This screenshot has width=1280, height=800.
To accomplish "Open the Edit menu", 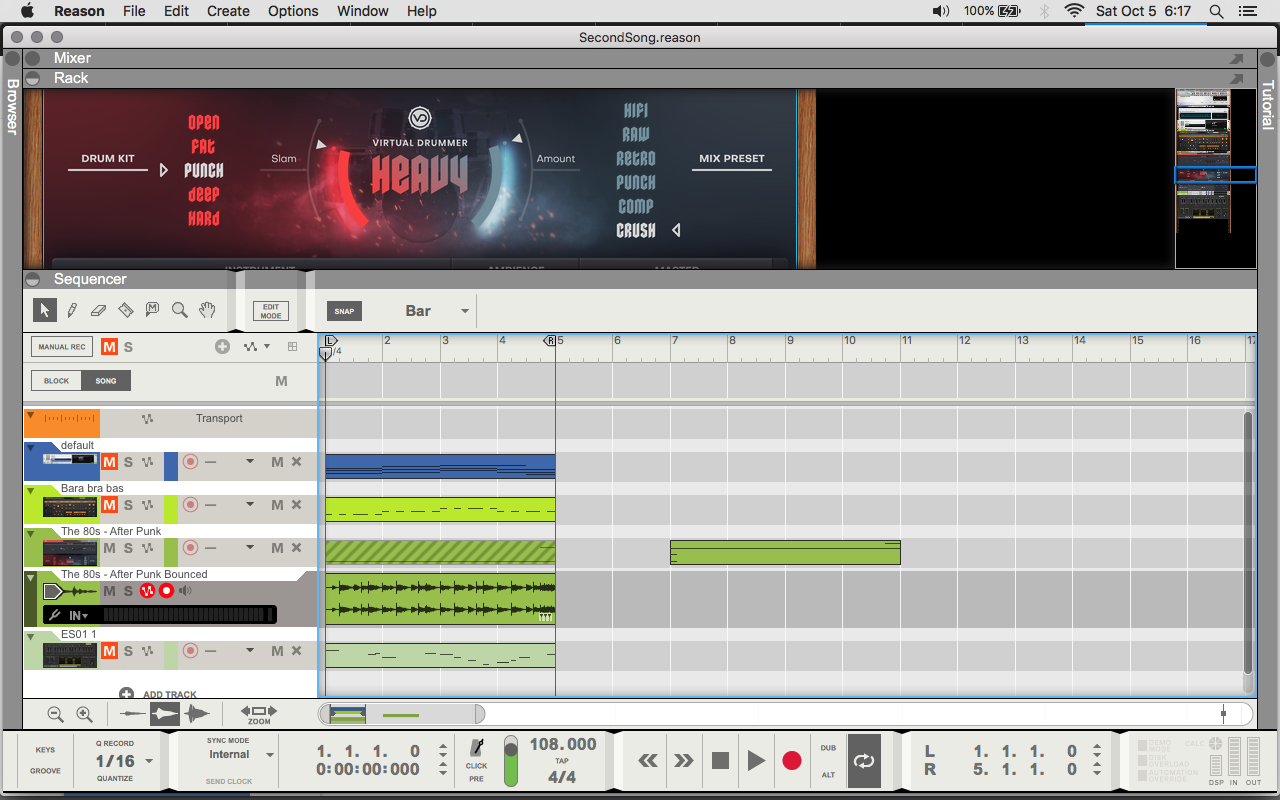I will [x=176, y=11].
